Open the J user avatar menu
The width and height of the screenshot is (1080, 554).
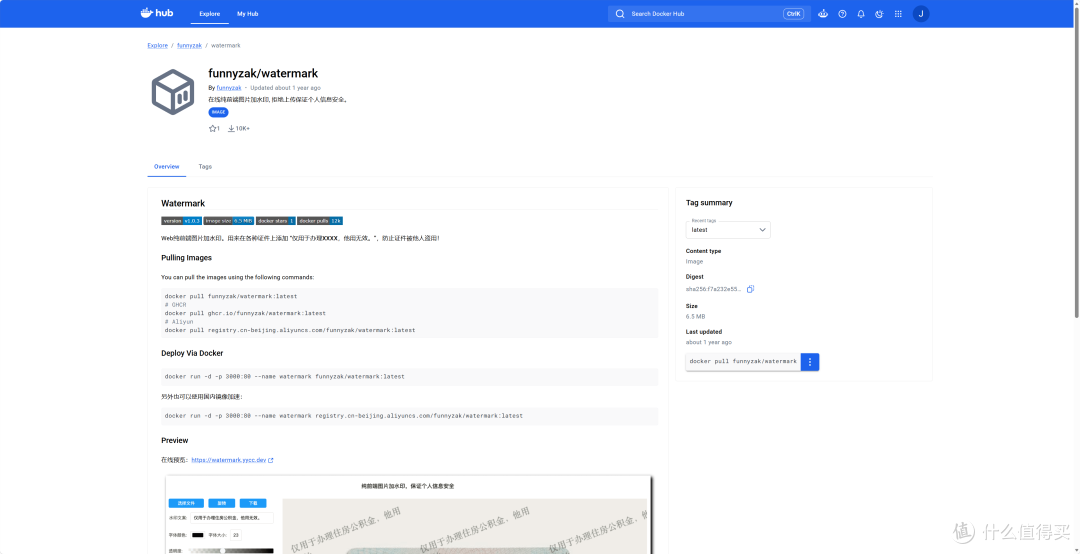pos(921,14)
